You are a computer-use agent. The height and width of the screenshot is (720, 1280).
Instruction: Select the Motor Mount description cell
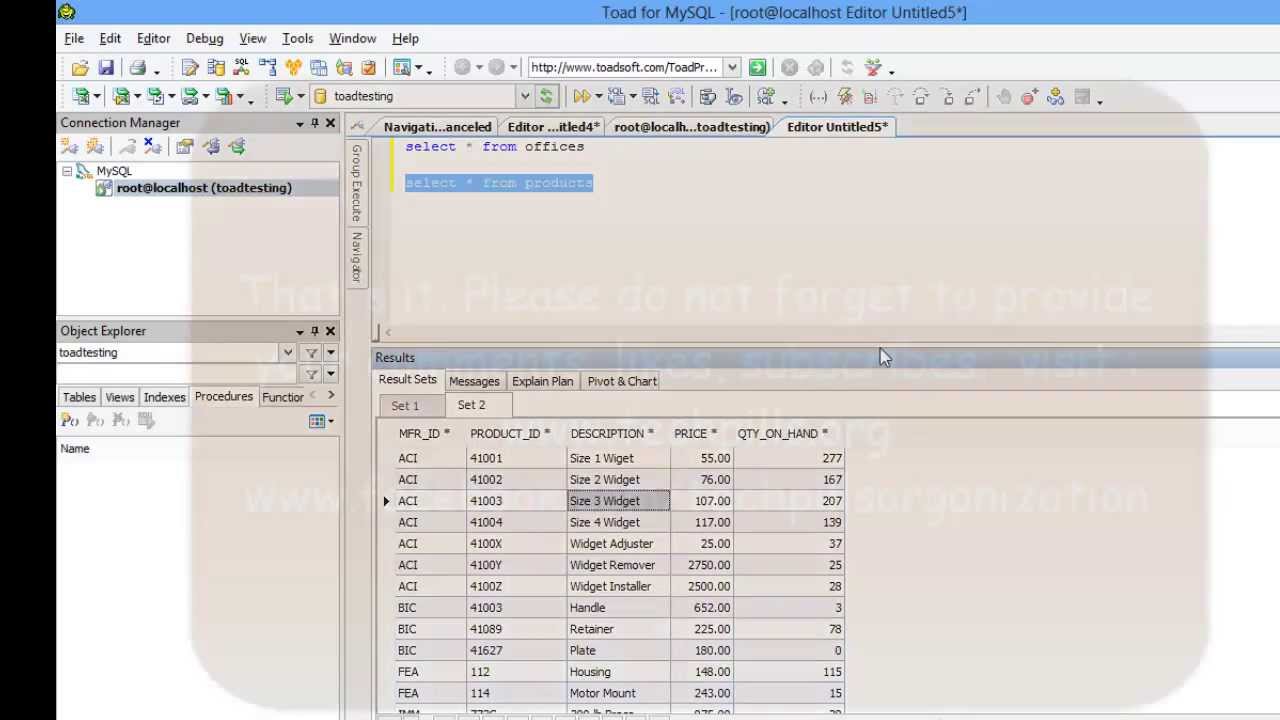point(618,693)
